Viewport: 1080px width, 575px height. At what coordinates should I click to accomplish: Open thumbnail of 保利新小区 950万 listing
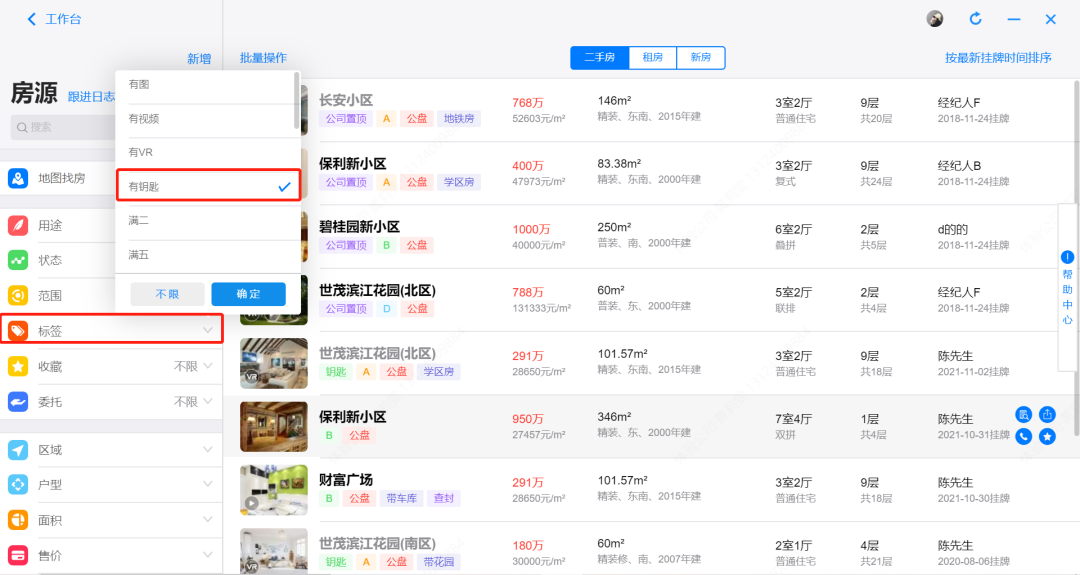[x=274, y=426]
